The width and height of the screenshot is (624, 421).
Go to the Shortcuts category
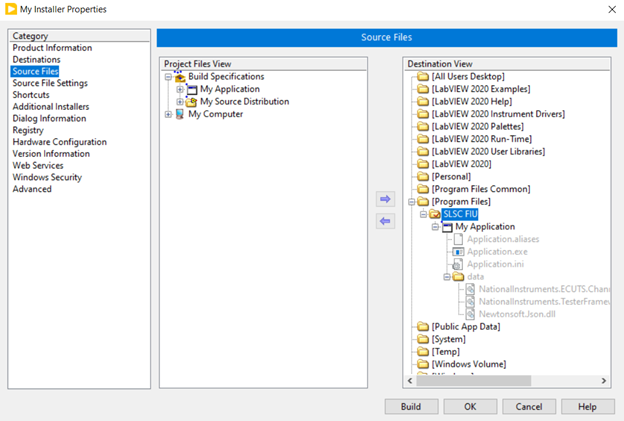coord(31,95)
